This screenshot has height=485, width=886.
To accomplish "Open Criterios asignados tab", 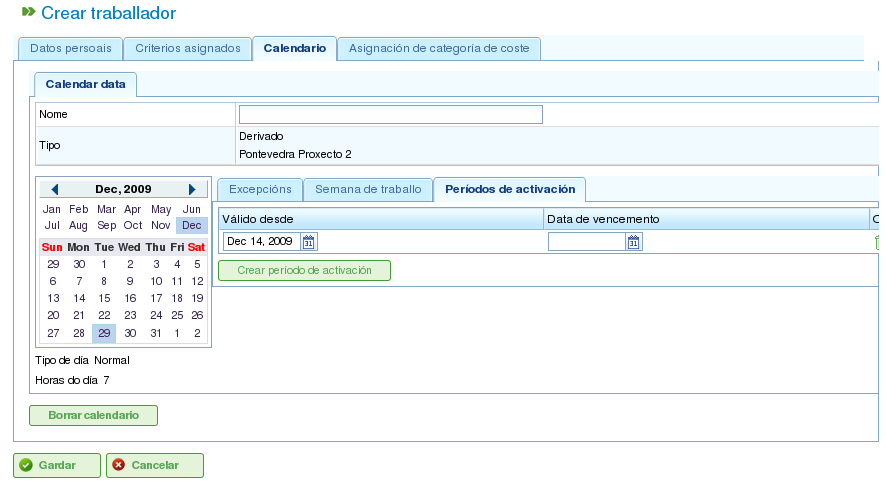I will 188,48.
